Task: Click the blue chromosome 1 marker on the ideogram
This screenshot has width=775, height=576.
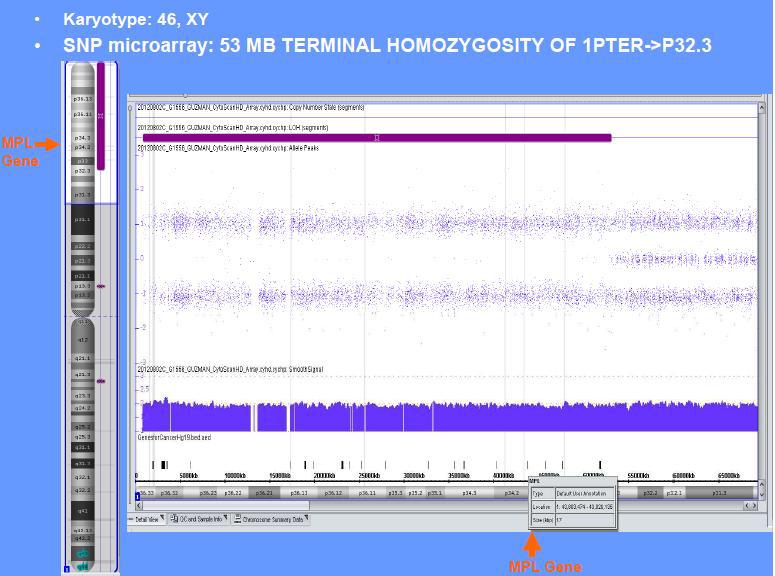Action: [138, 495]
